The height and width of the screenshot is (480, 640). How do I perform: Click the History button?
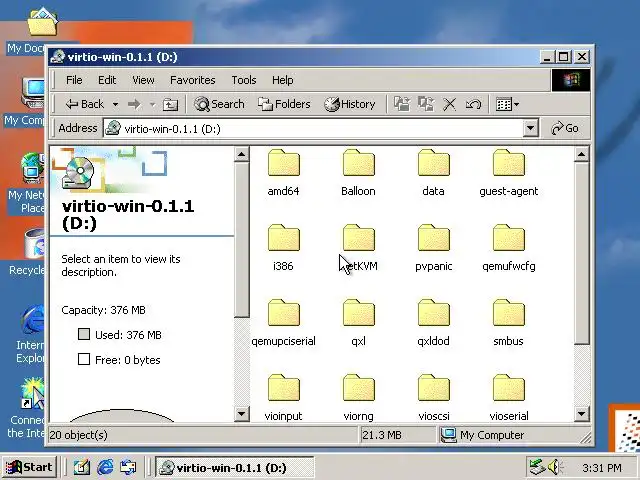coord(350,104)
